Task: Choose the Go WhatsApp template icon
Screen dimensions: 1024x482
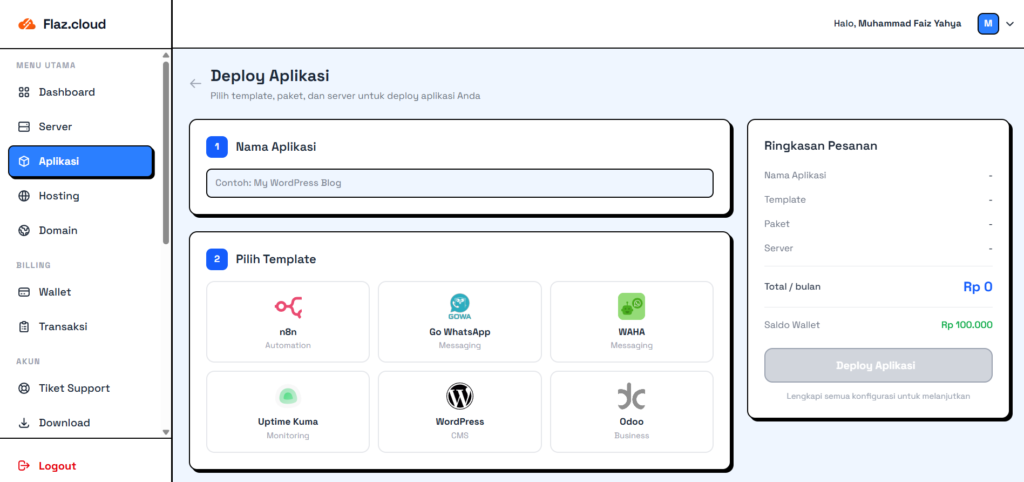Action: click(x=460, y=307)
